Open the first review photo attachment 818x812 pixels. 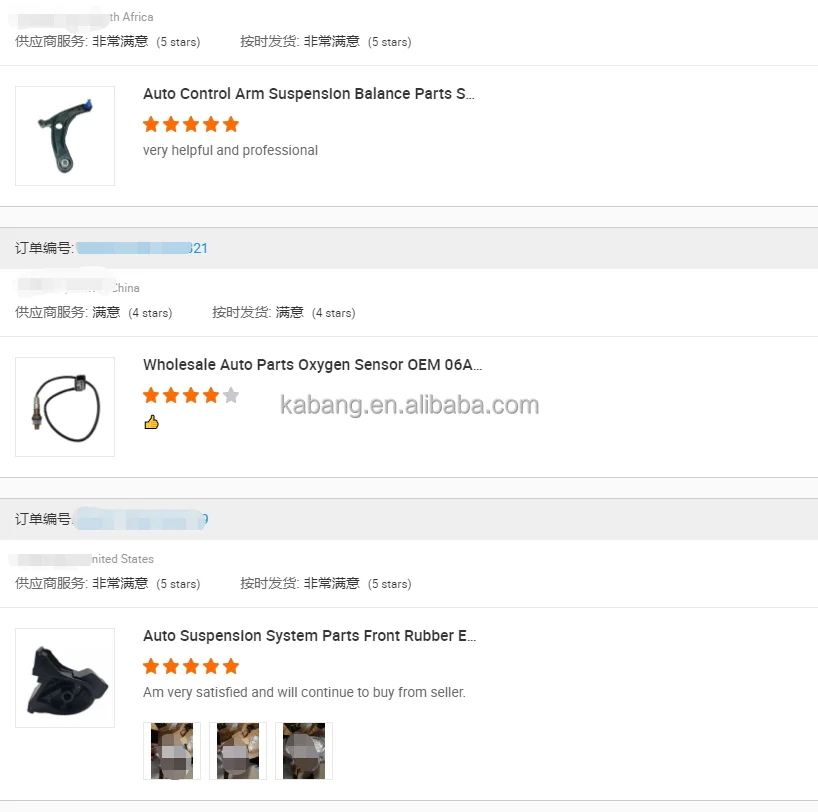[x=172, y=750]
